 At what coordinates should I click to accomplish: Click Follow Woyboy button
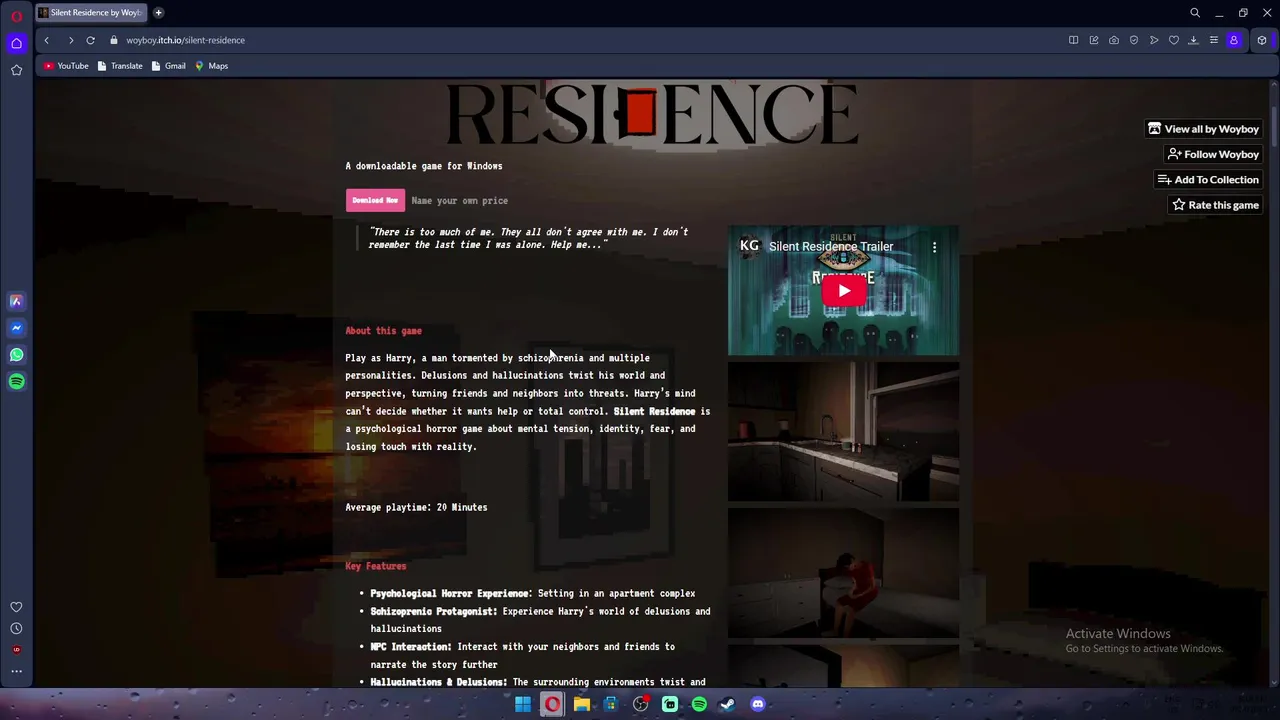(1213, 154)
